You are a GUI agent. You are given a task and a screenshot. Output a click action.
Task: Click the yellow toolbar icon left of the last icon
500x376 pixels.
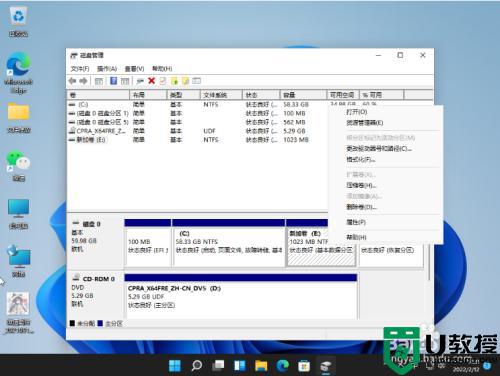(x=185, y=81)
